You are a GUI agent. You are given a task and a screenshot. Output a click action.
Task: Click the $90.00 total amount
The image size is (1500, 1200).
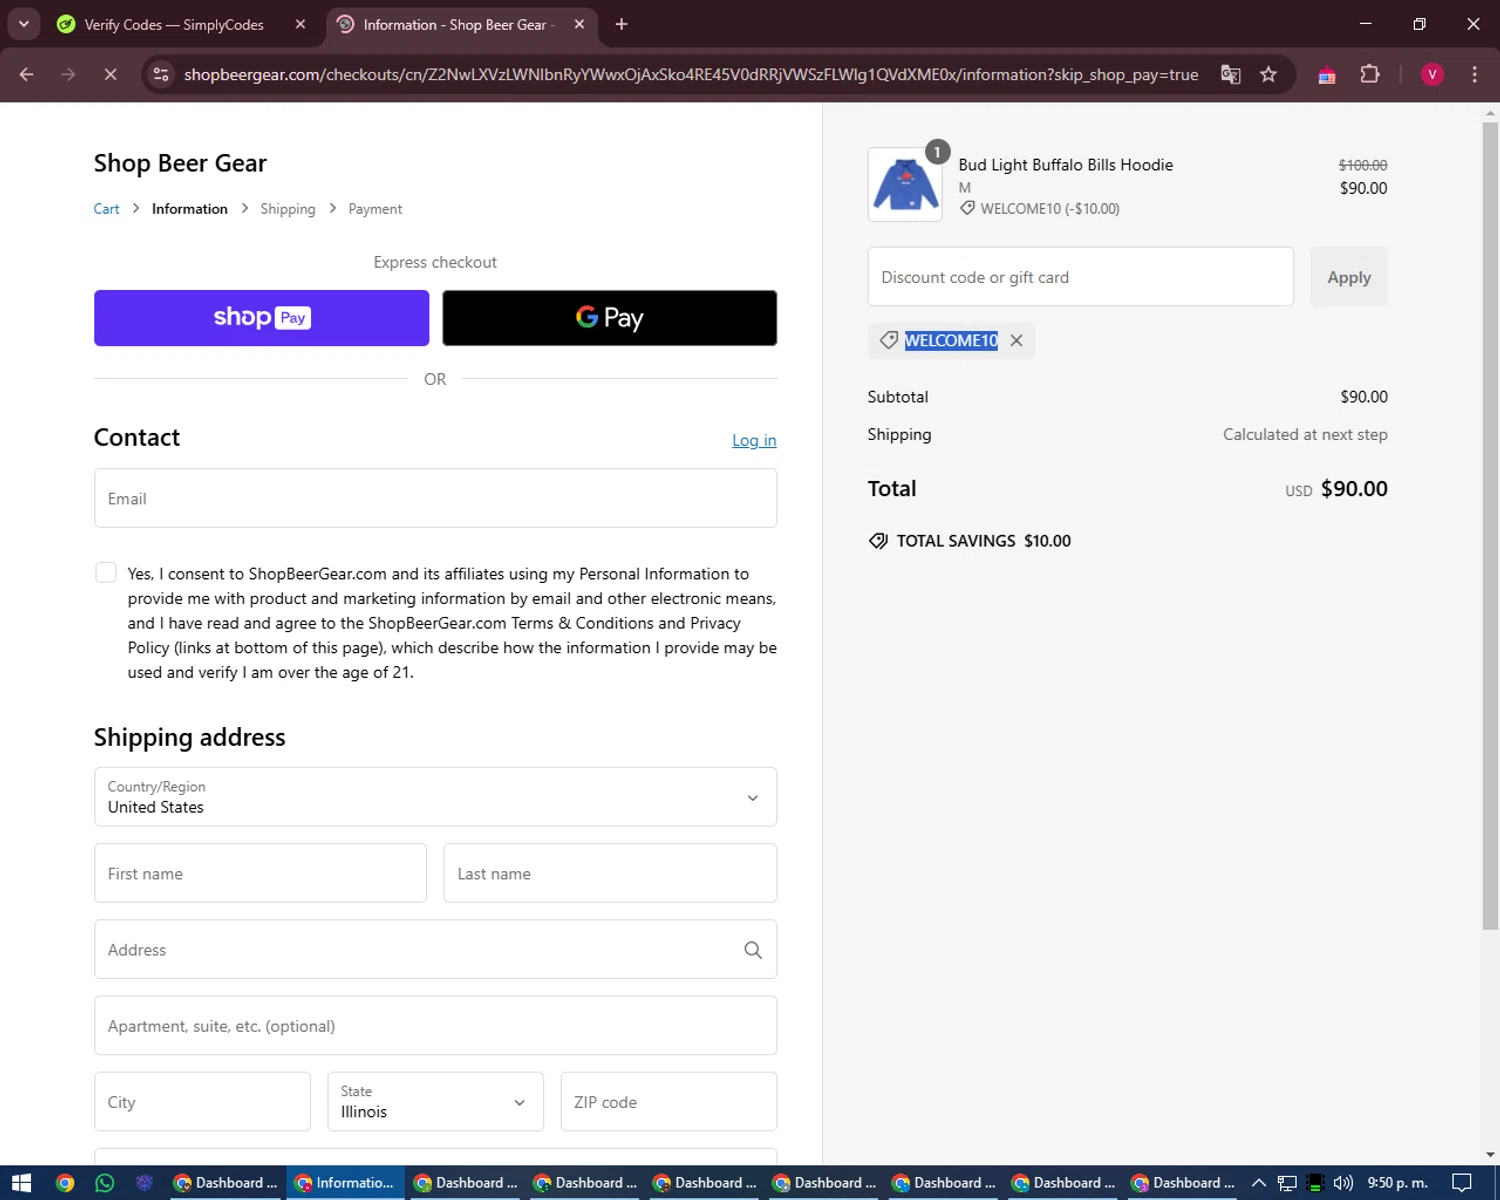[x=1354, y=489]
